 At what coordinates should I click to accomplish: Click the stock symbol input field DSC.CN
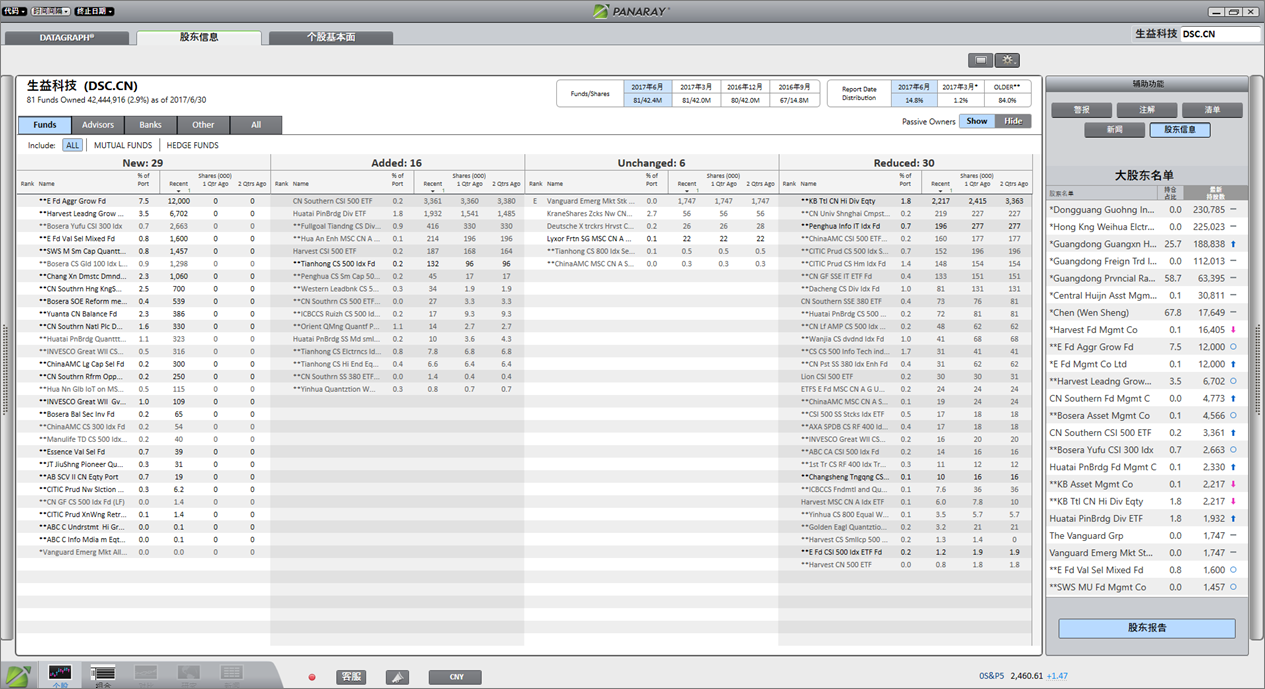point(1219,34)
